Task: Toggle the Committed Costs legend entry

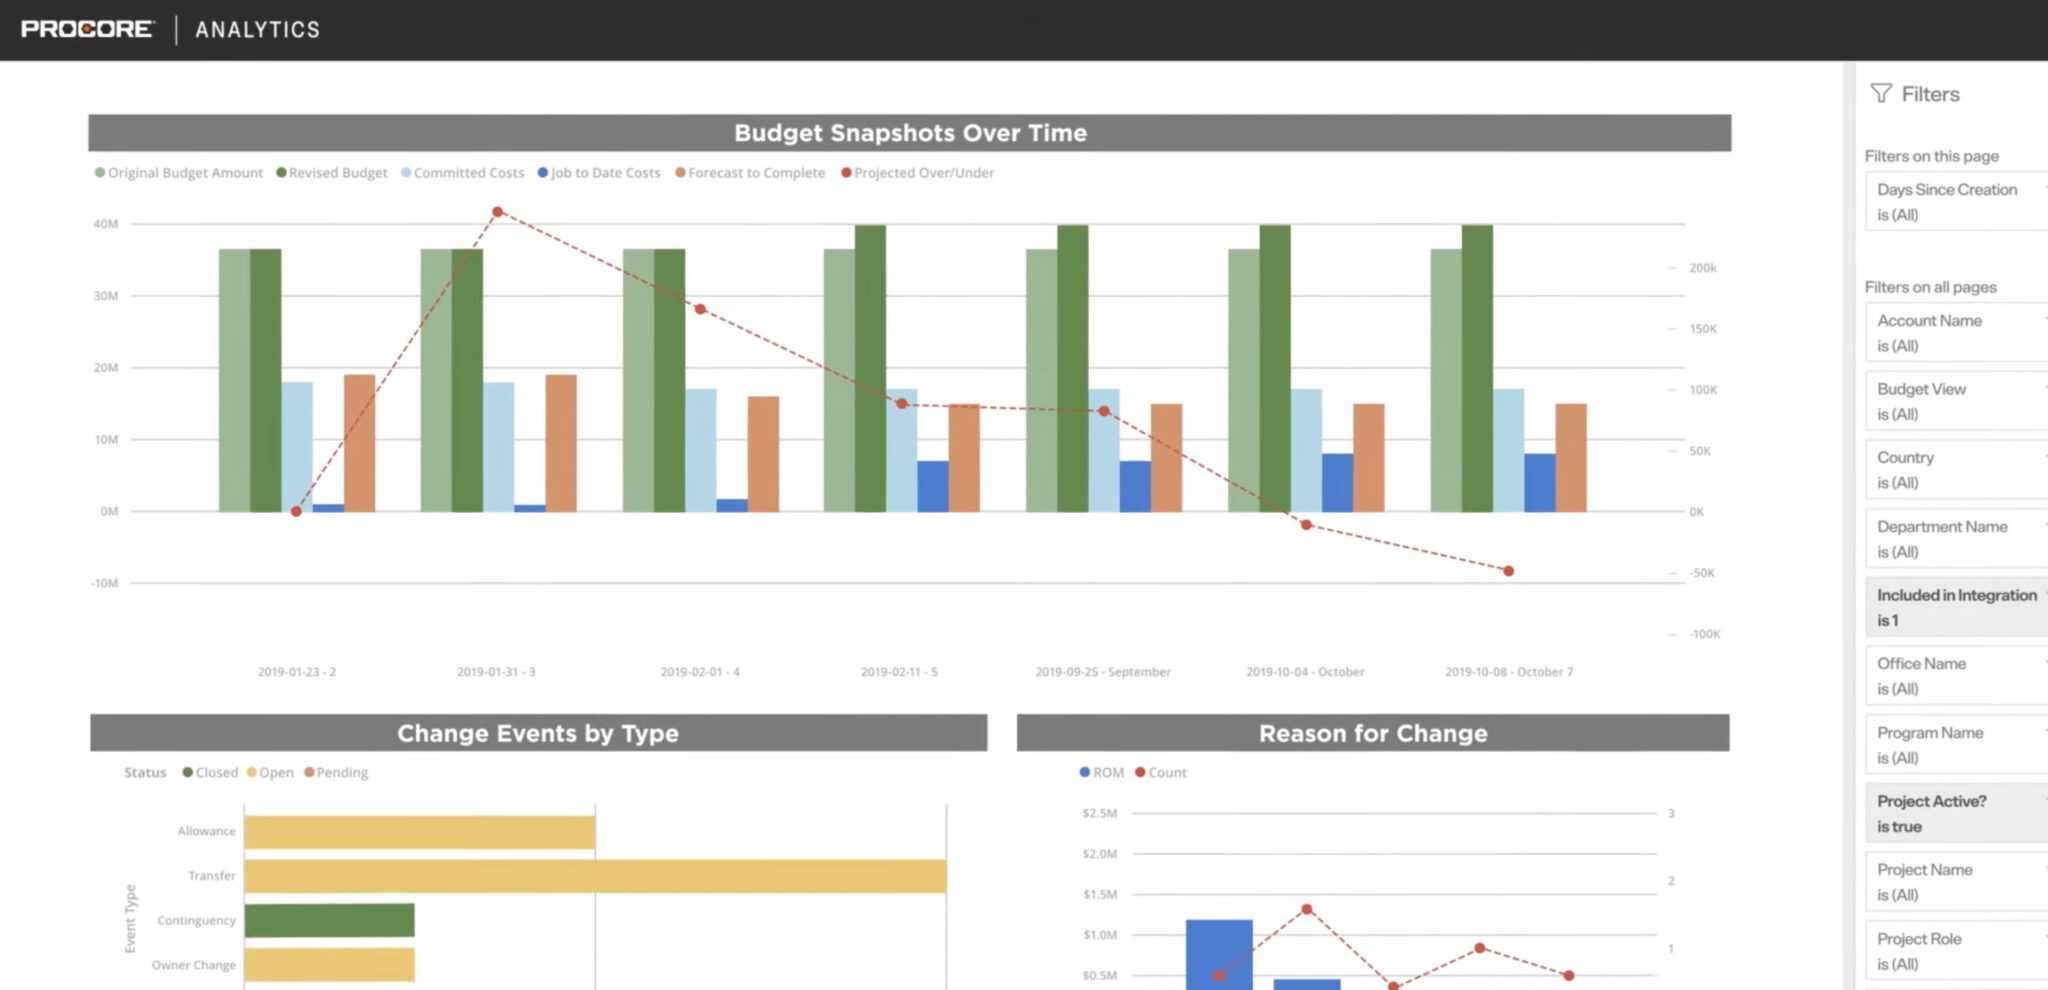Action: click(463, 172)
